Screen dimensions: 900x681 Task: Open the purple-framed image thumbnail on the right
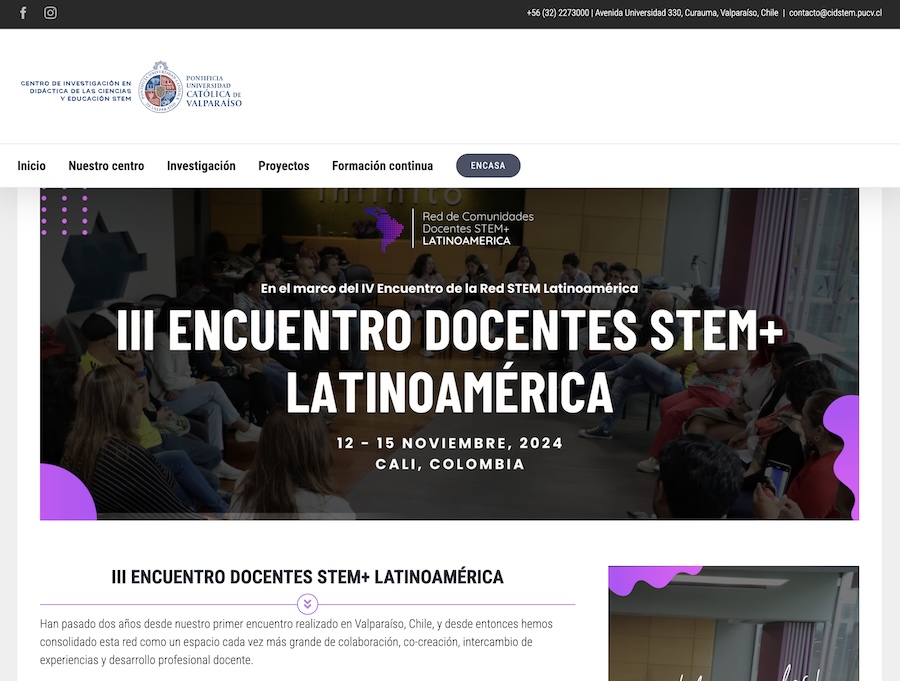click(733, 624)
